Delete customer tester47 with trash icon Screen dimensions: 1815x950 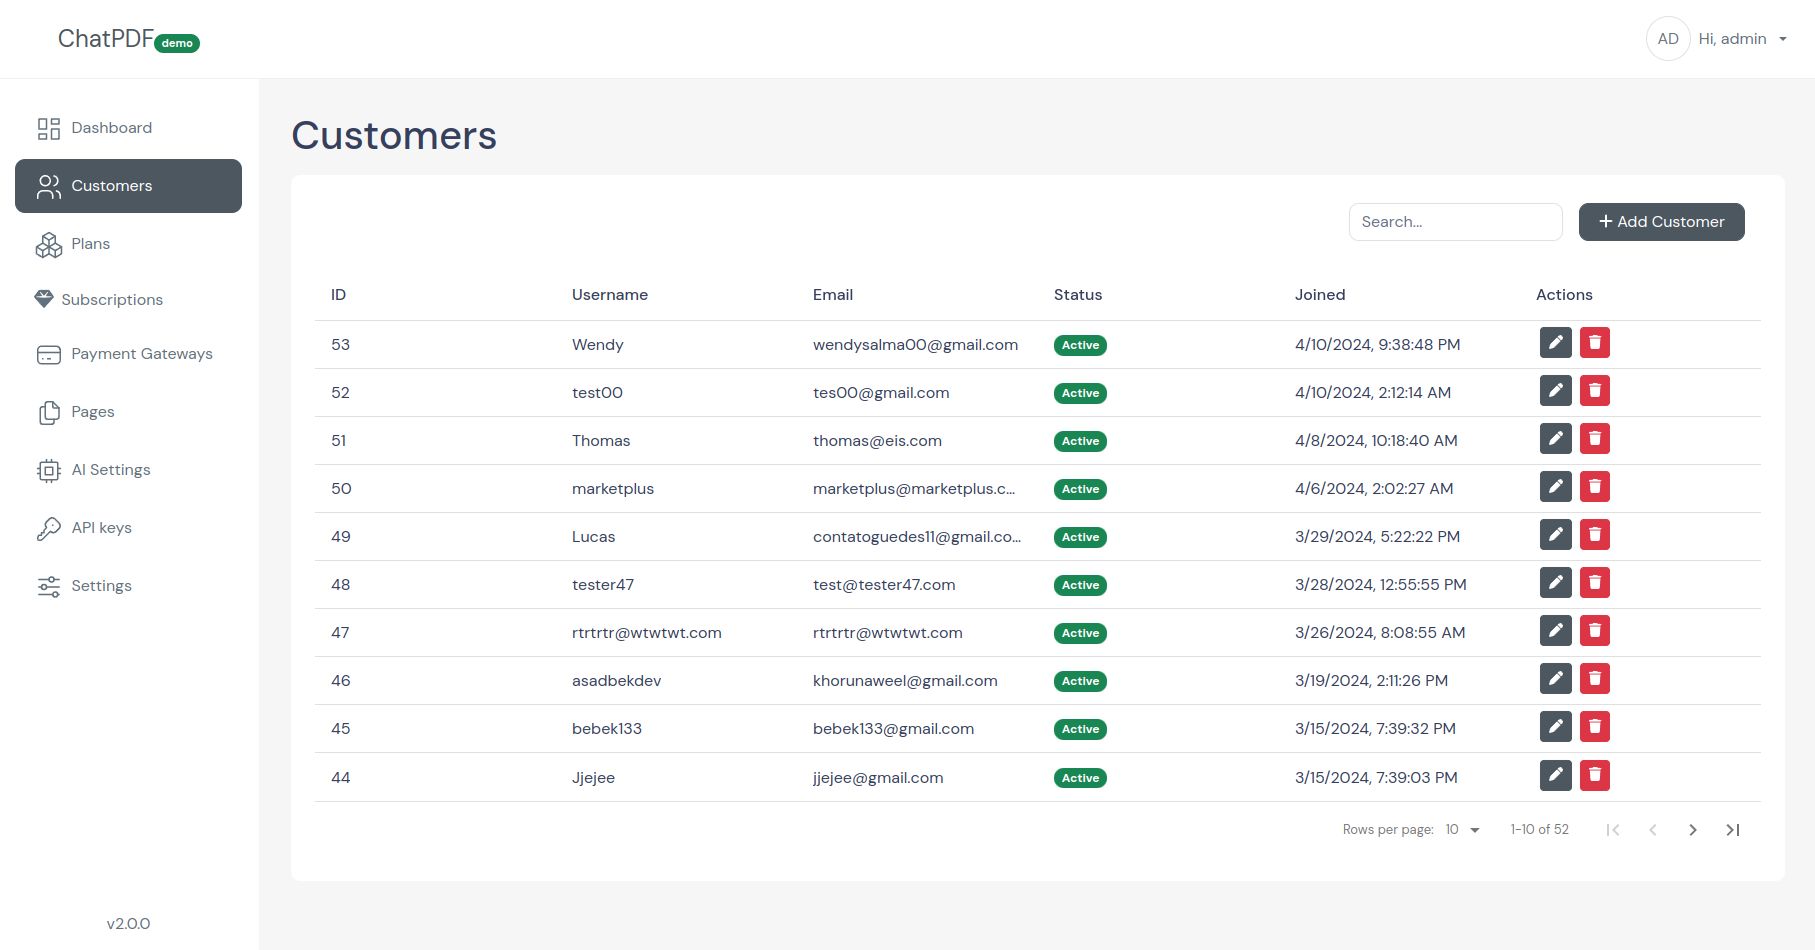click(x=1595, y=583)
